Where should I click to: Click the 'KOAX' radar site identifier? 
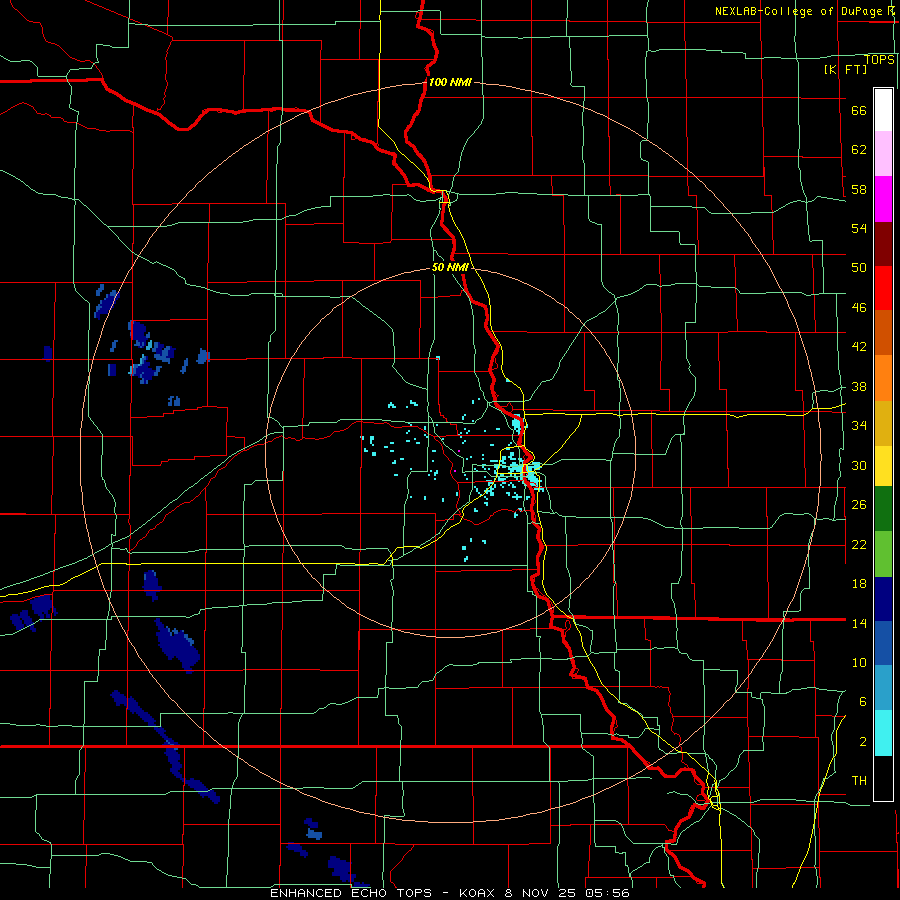point(476,893)
